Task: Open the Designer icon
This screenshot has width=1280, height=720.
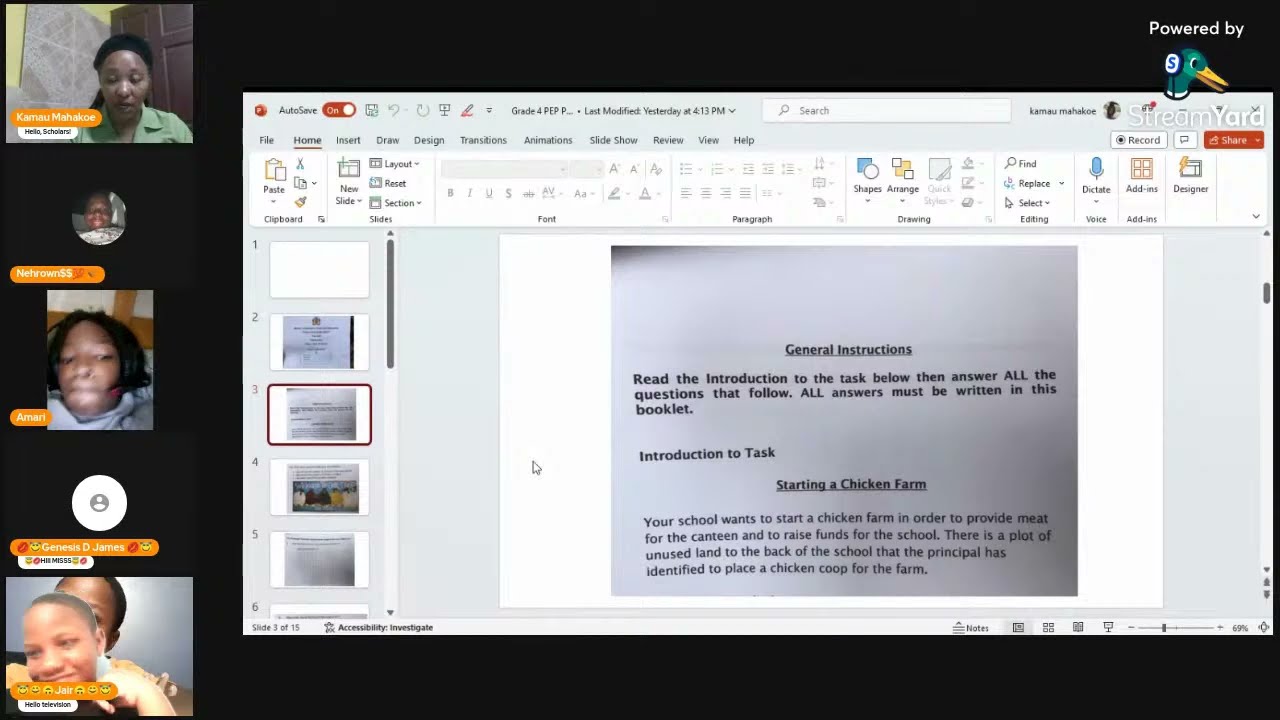Action: (1190, 168)
